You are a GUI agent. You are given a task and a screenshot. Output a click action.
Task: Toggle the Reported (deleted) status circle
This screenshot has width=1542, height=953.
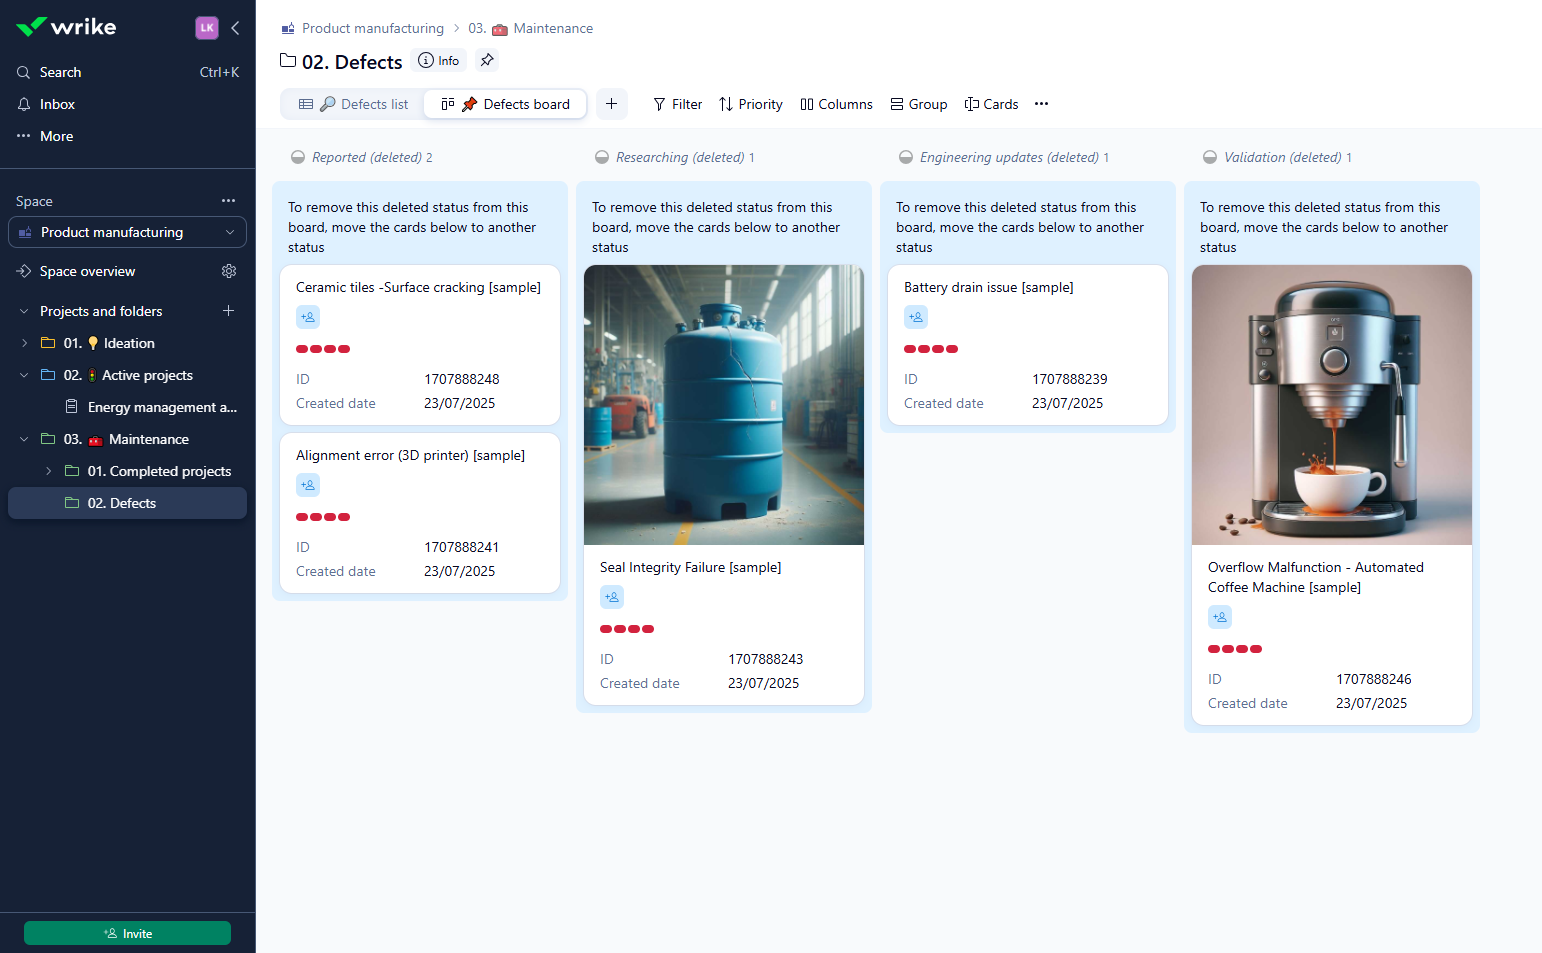click(x=298, y=157)
